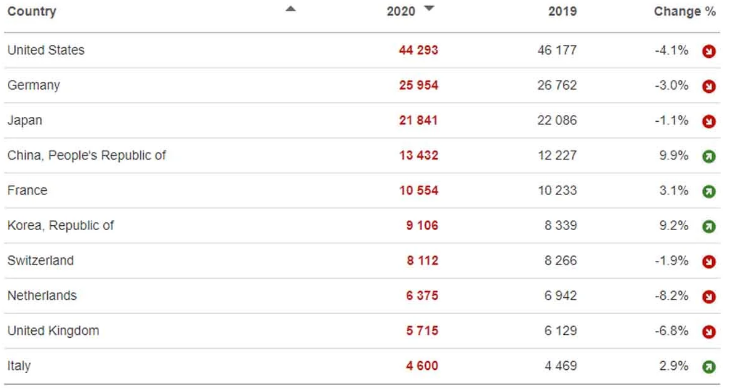
Task: Click the 2019 column header
Action: pyautogui.click(x=562, y=11)
